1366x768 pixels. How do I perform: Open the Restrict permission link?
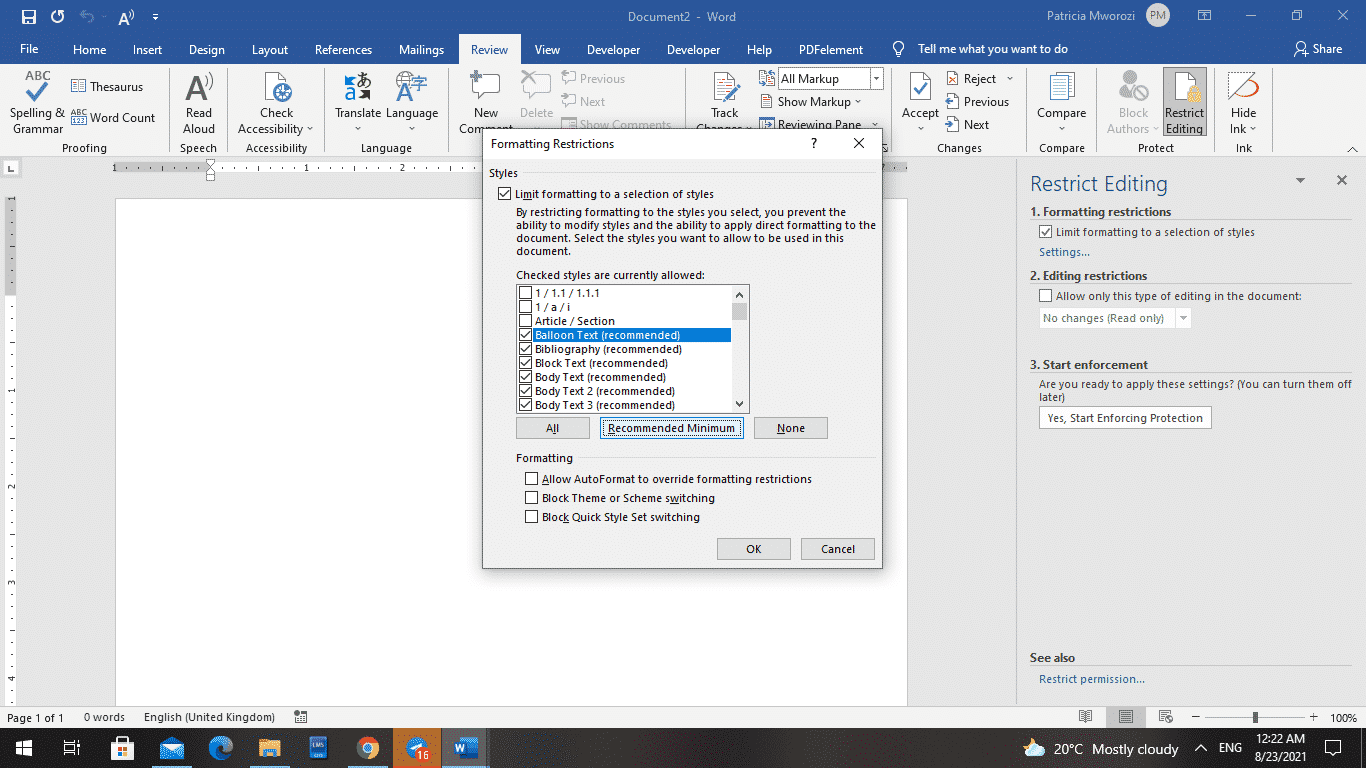pos(1091,679)
